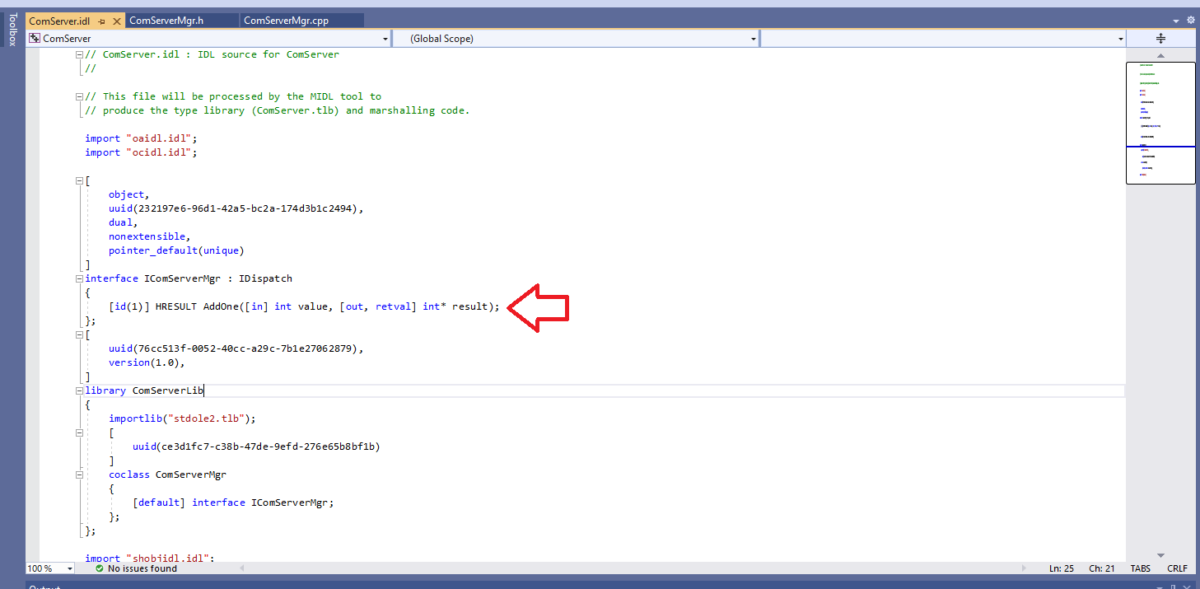The width and height of the screenshot is (1200, 589).
Task: Open the Global Scope dropdown
Action: tap(753, 38)
